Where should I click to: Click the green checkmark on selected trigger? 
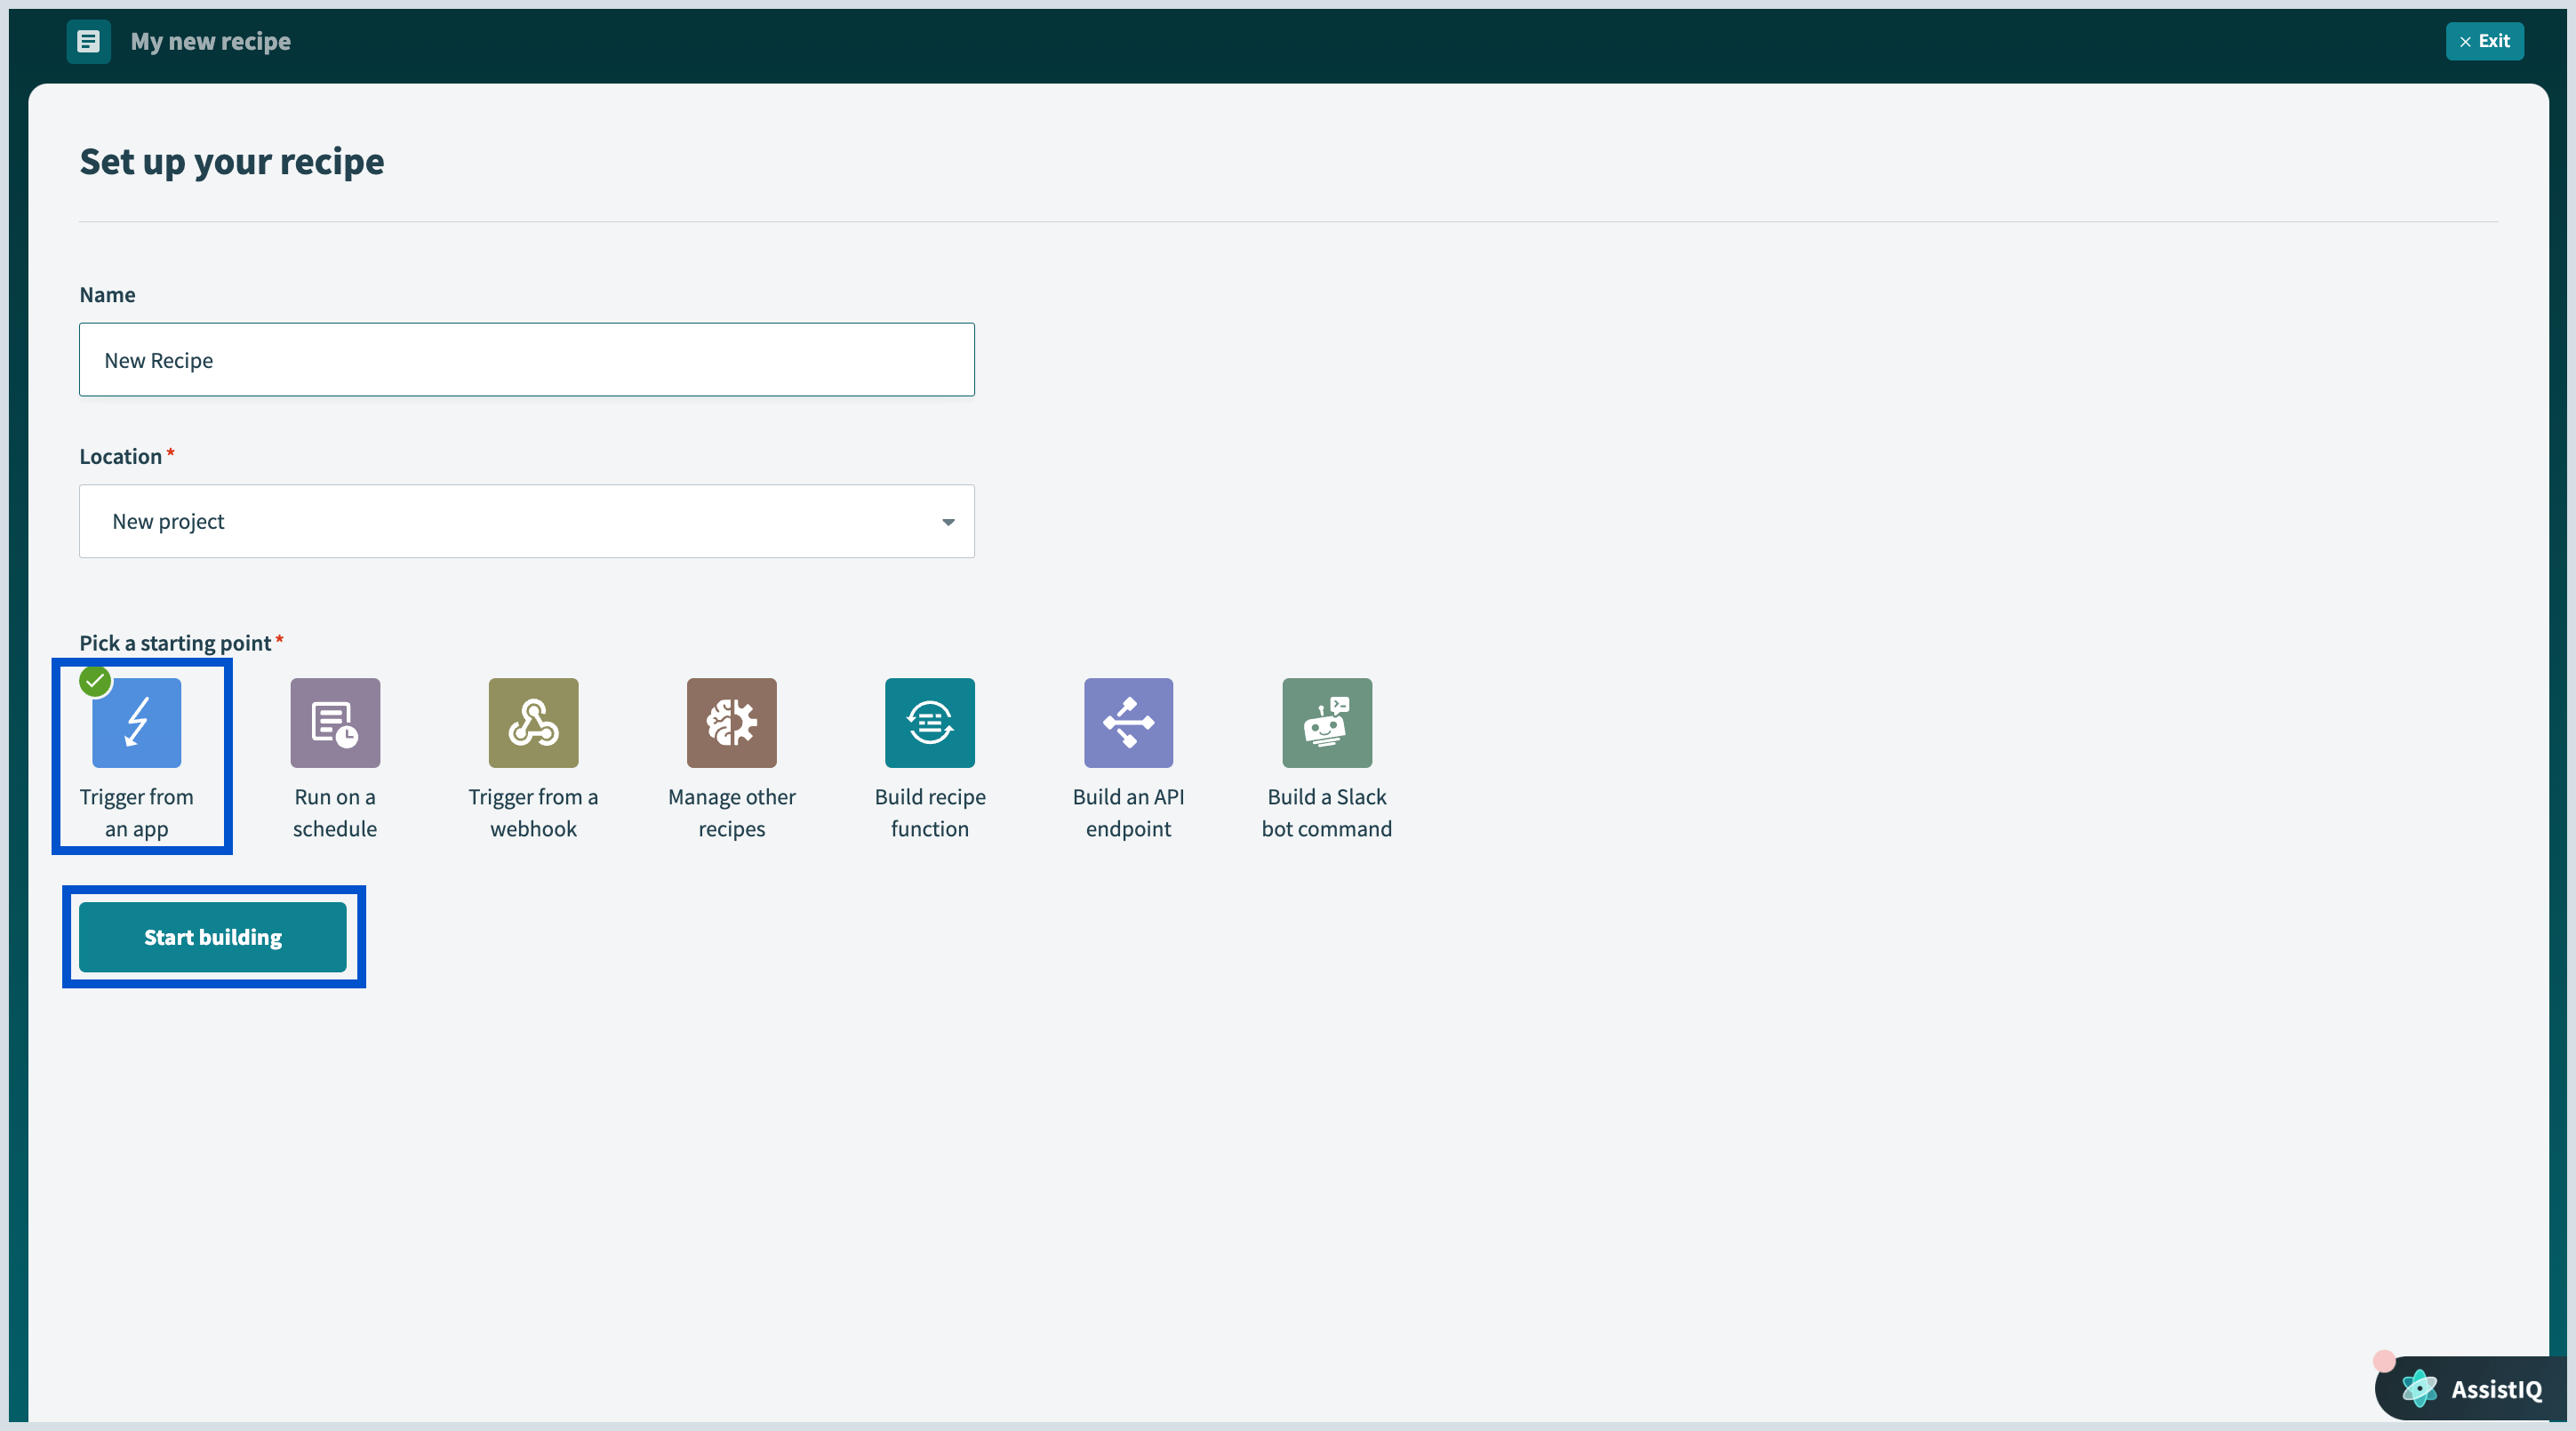(95, 681)
